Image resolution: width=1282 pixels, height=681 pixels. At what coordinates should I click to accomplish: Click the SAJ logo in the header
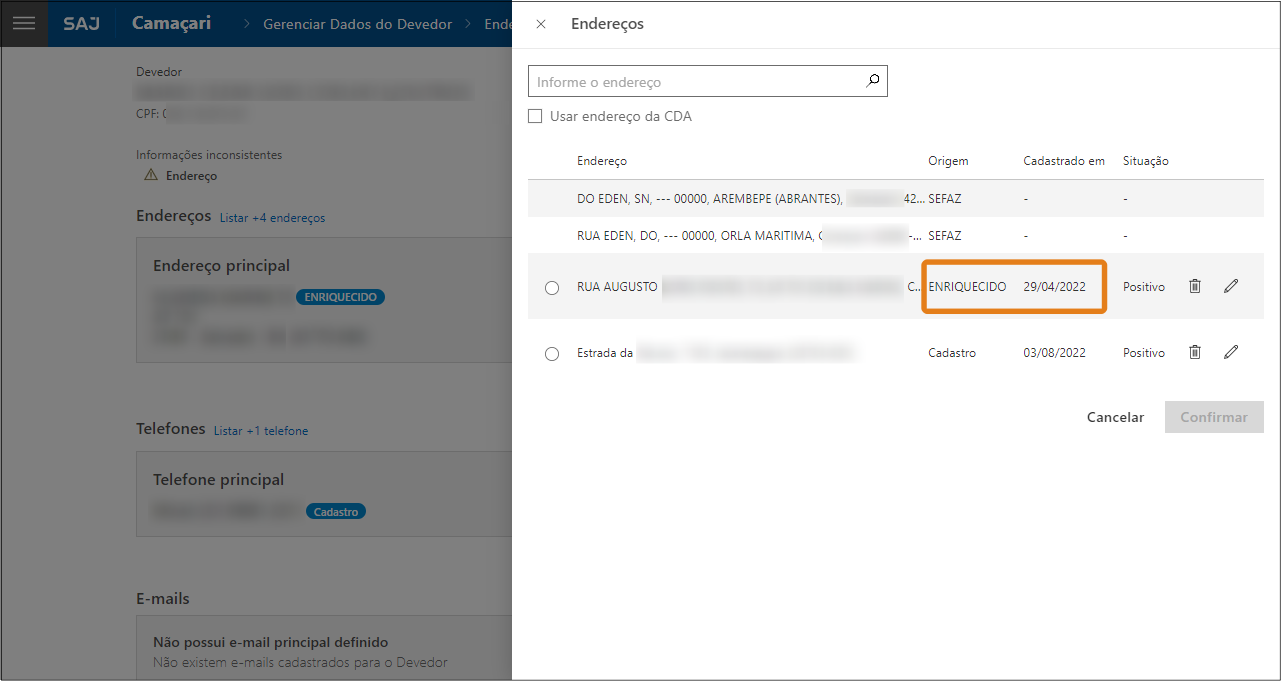[82, 24]
